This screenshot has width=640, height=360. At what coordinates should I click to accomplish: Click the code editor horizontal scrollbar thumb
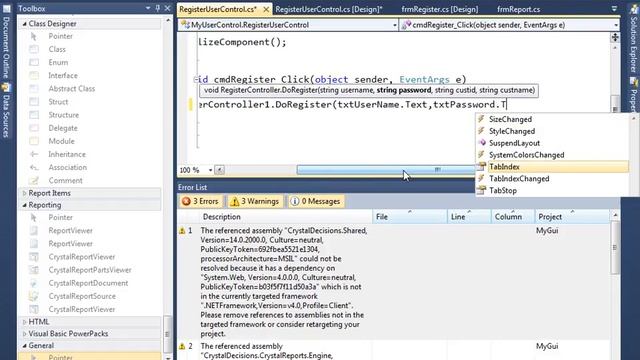point(386,170)
